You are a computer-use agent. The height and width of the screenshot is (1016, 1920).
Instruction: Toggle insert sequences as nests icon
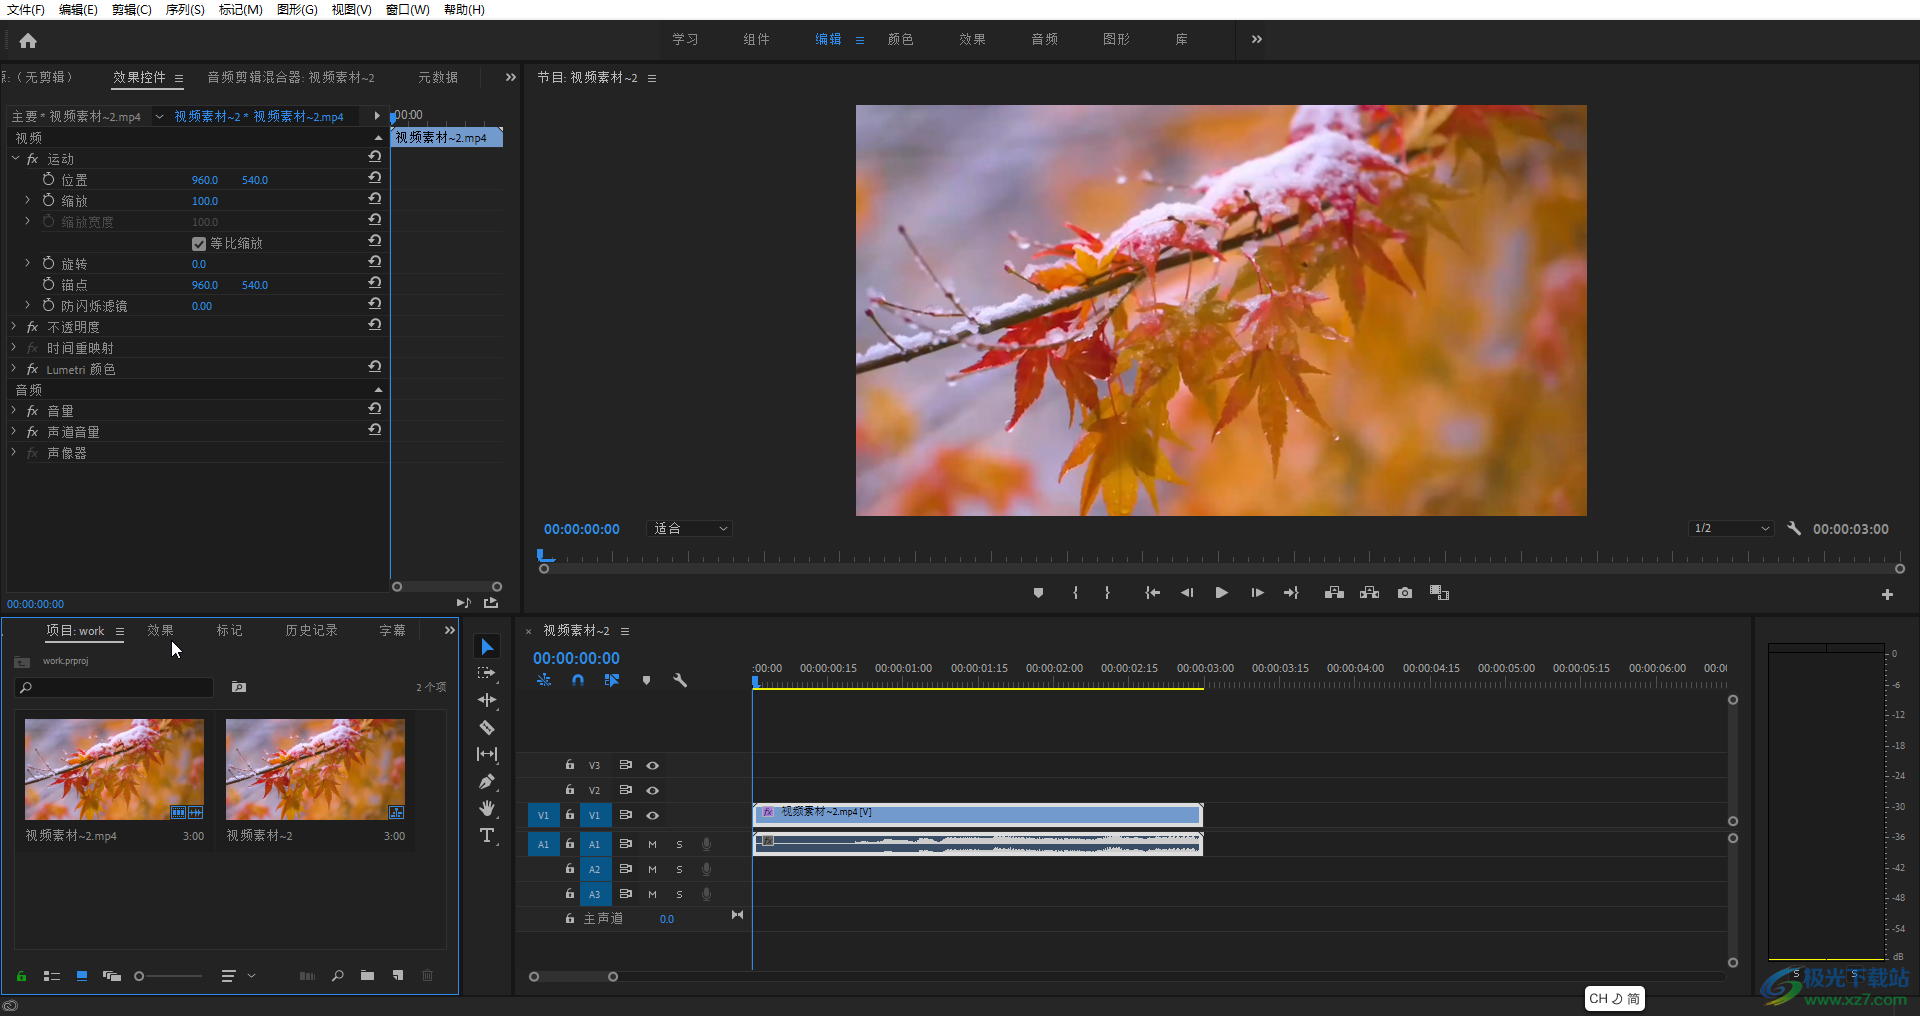pos(544,680)
